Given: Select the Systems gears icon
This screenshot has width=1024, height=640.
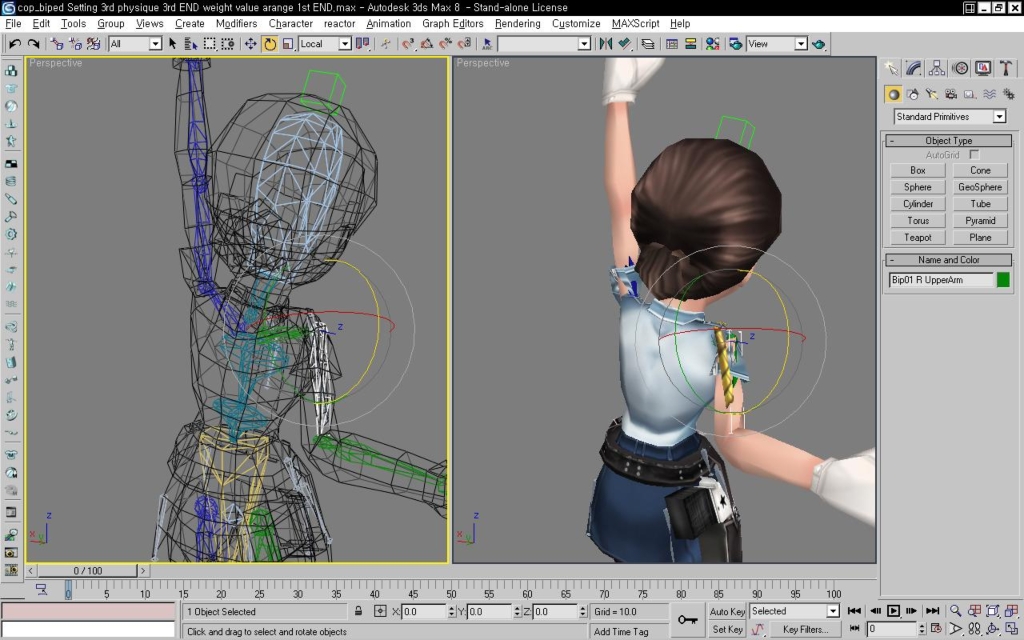Looking at the screenshot, I should click(x=1008, y=94).
